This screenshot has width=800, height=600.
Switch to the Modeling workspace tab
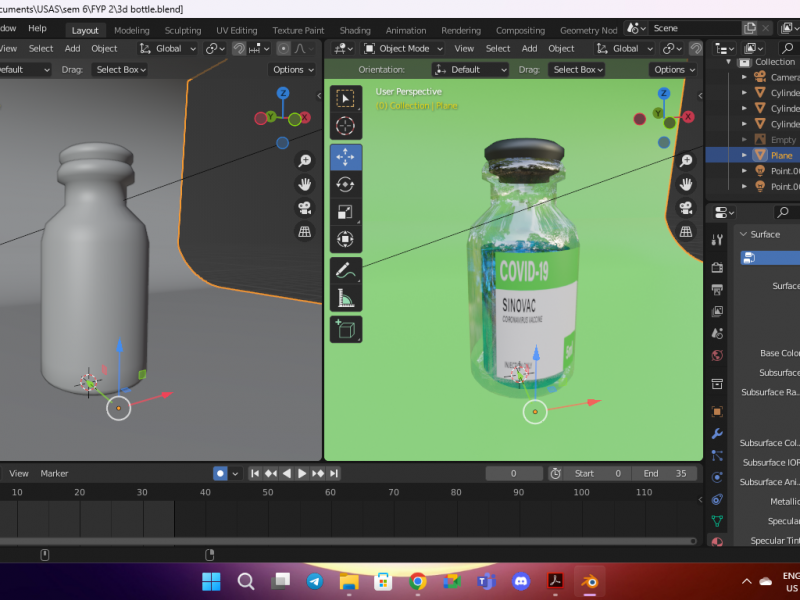tap(131, 30)
